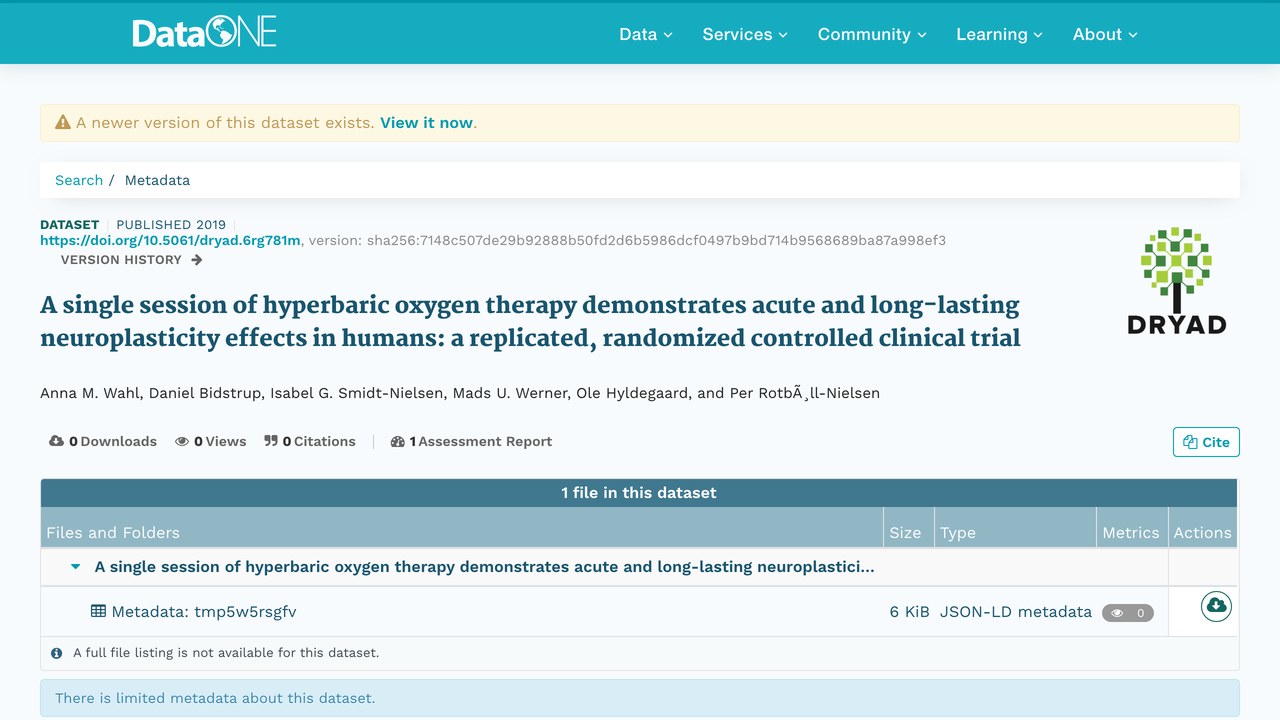This screenshot has width=1280, height=720.
Task: Go to the Search breadcrumb link
Action: coord(79,180)
